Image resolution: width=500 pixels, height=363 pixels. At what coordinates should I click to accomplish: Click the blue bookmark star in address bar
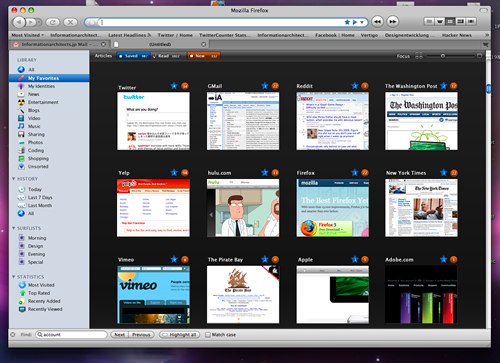[x=347, y=22]
